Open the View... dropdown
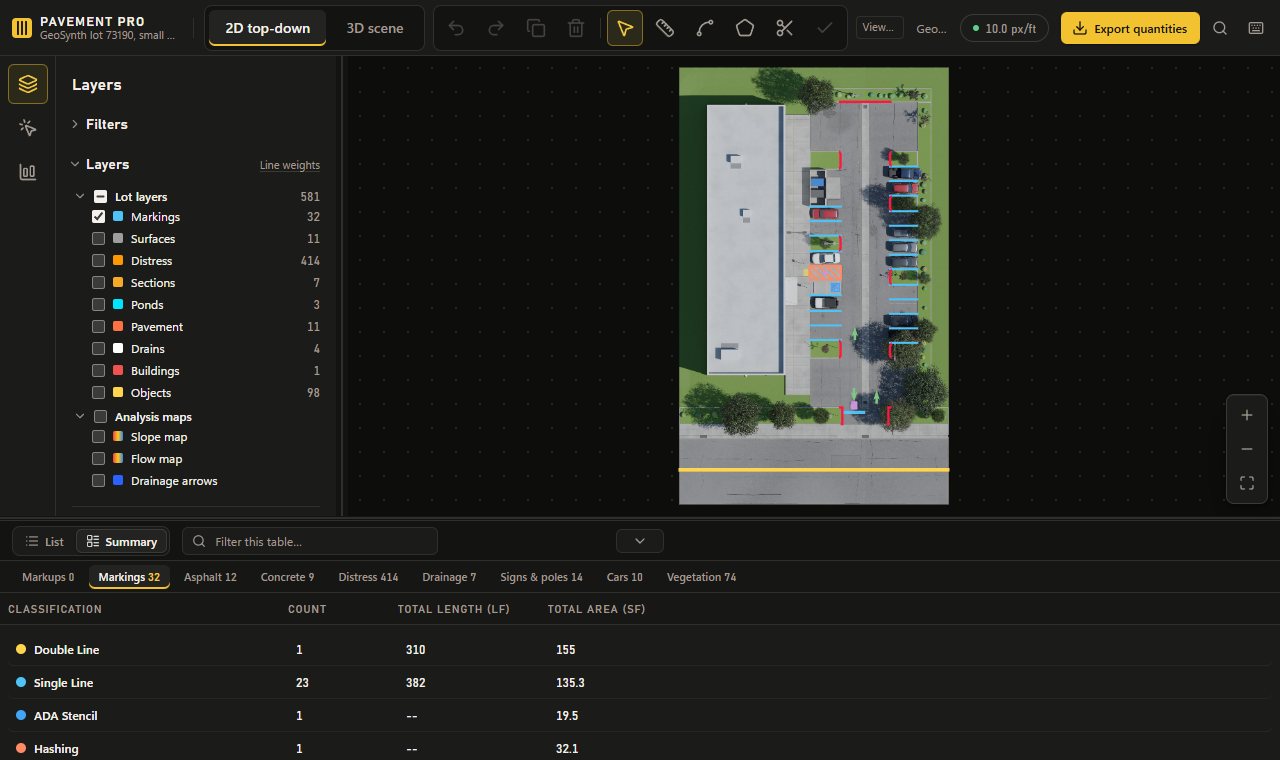 [880, 28]
